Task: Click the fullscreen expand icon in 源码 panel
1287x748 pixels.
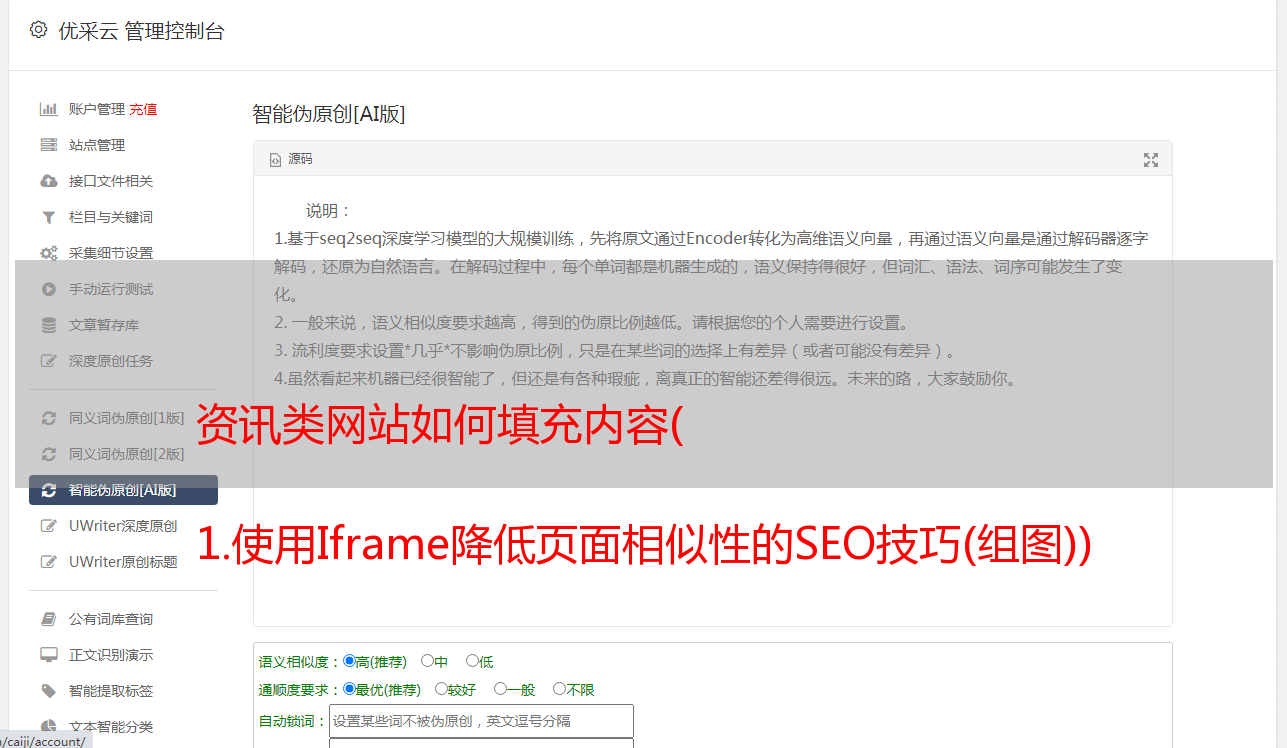Action: click(1151, 160)
